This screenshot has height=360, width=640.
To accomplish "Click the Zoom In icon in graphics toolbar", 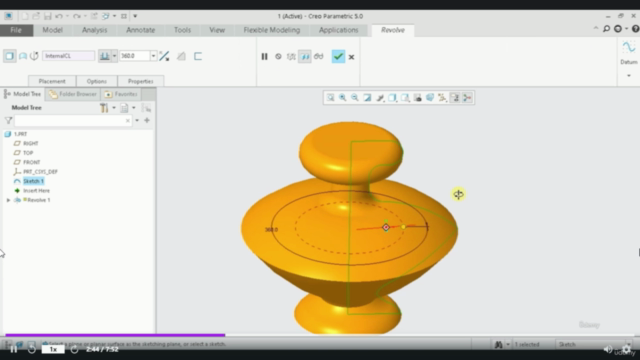I will pos(342,98).
